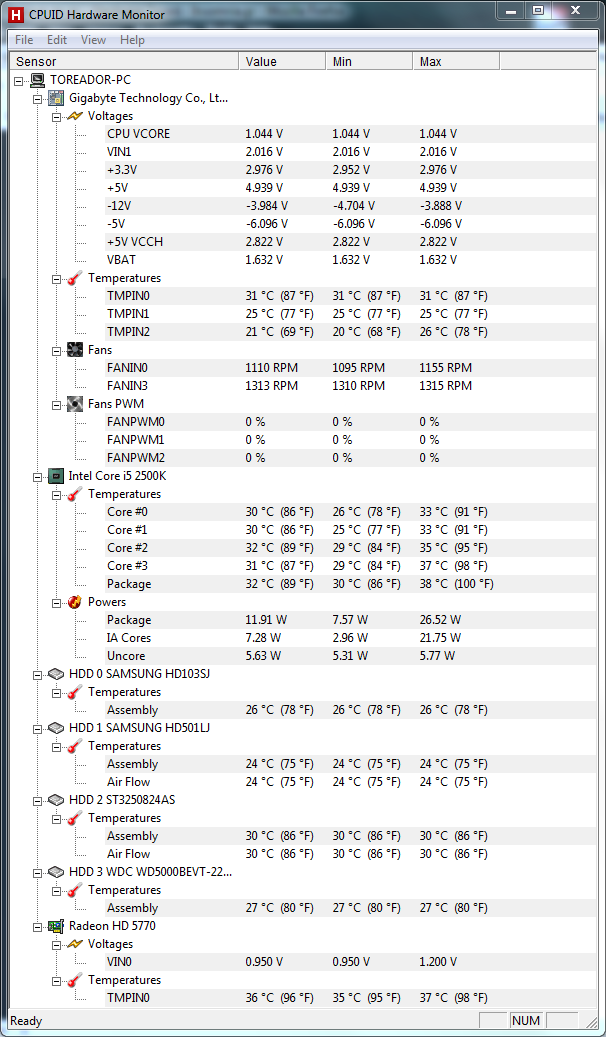Image resolution: width=606 pixels, height=1037 pixels.
Task: Collapse the HDD 2 ST3250824AS node
Action: [38, 800]
